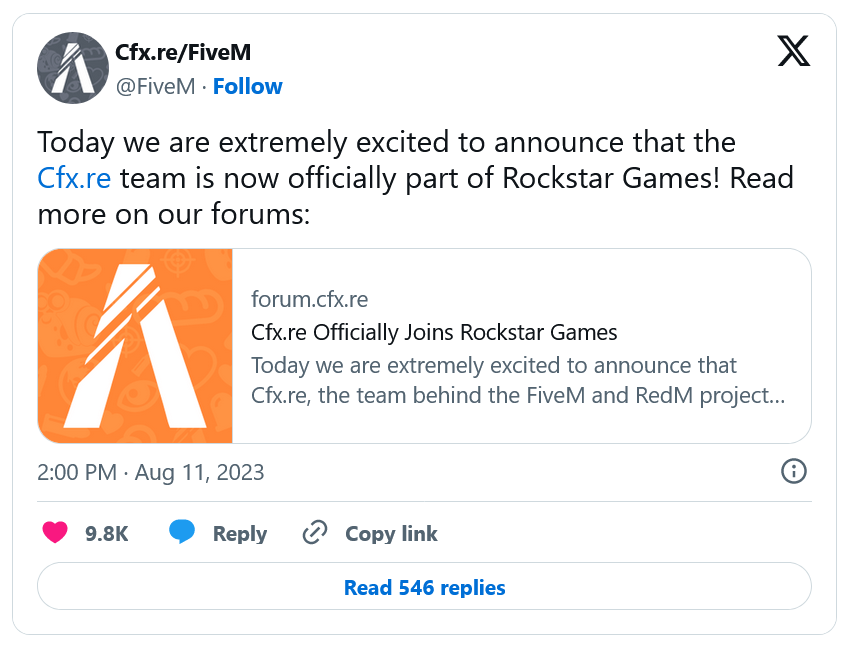Click the Copy link text
This screenshot has width=849, height=646.
(x=391, y=534)
